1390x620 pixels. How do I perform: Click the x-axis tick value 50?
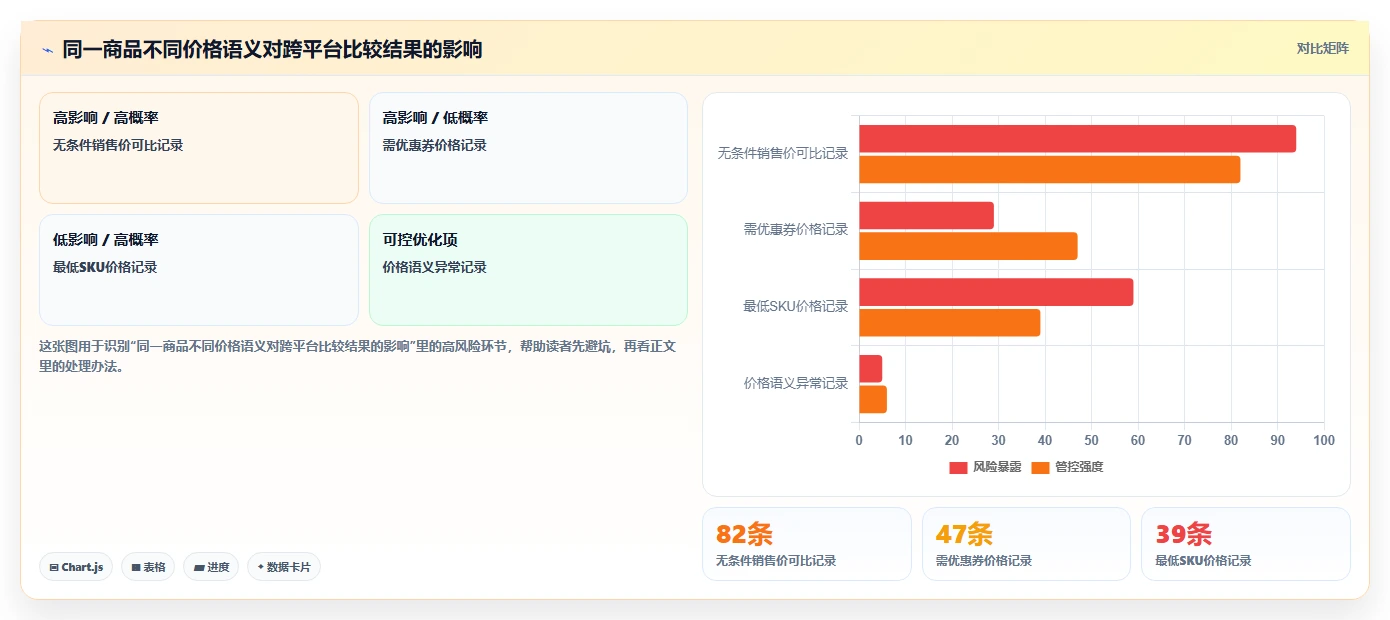click(x=1091, y=441)
